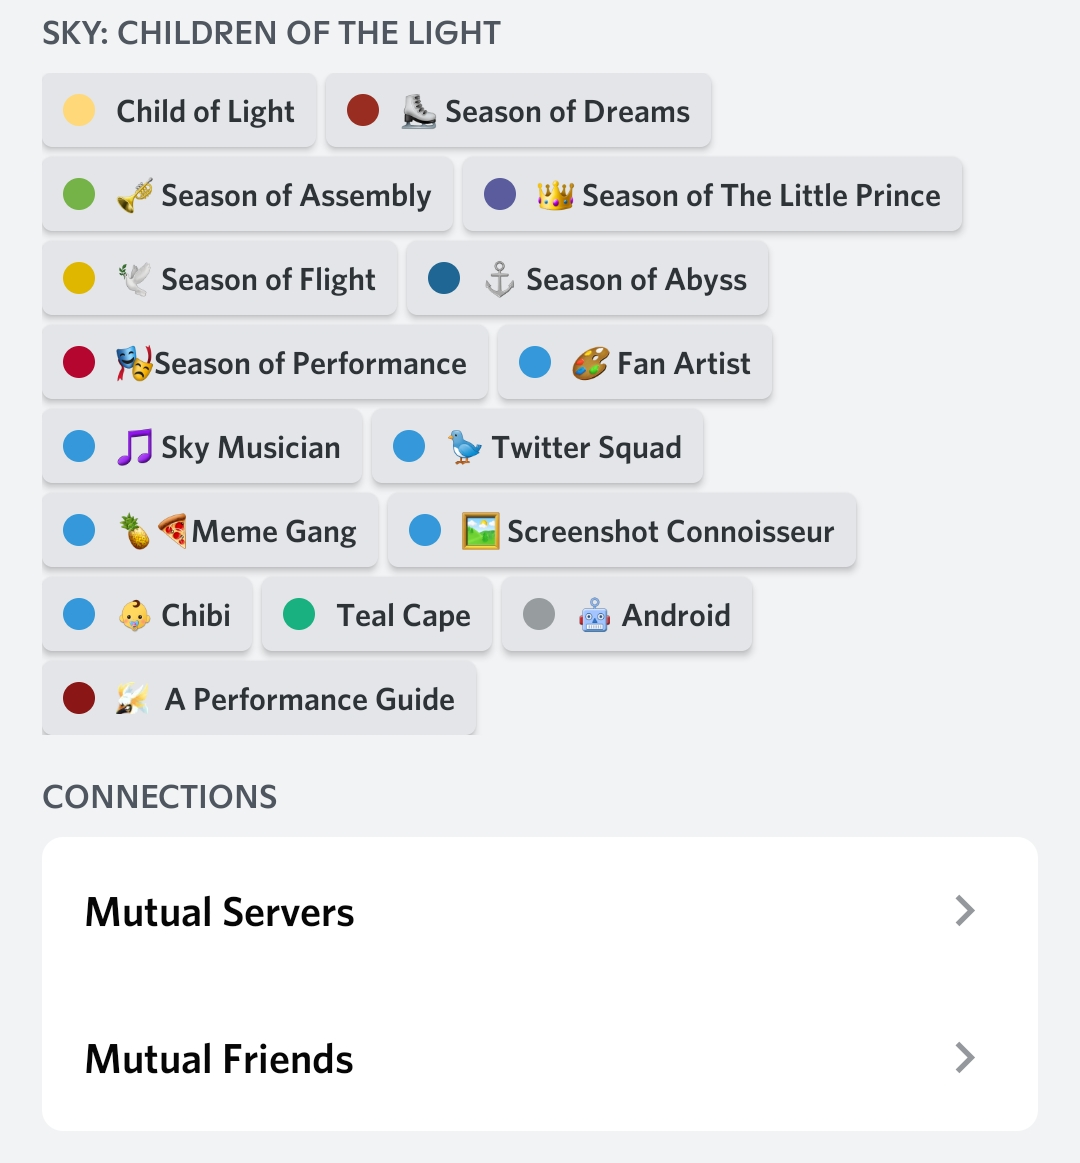Screen dimensions: 1080x1163
Task: Click the framed picture icon on Screenshot Connoisseur
Action: click(x=481, y=531)
